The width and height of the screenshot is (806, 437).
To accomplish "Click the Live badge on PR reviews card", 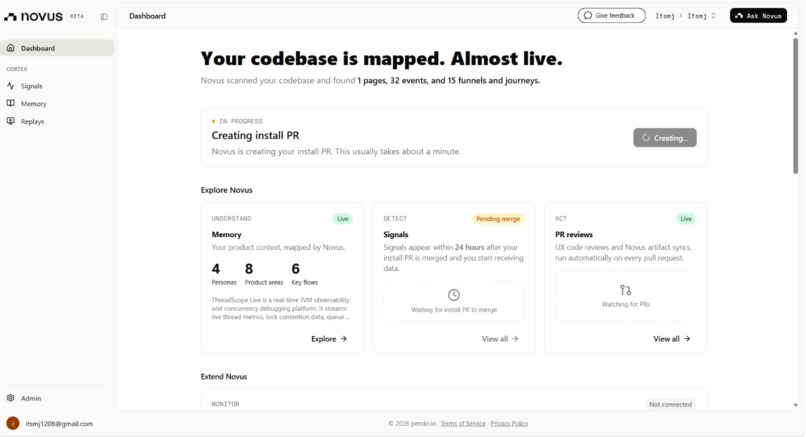I will [686, 218].
